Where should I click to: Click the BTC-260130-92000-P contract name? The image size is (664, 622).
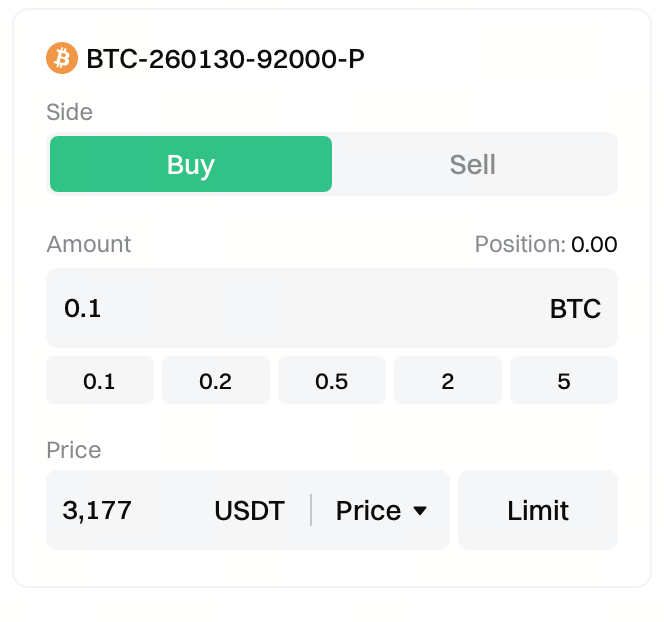point(225,59)
